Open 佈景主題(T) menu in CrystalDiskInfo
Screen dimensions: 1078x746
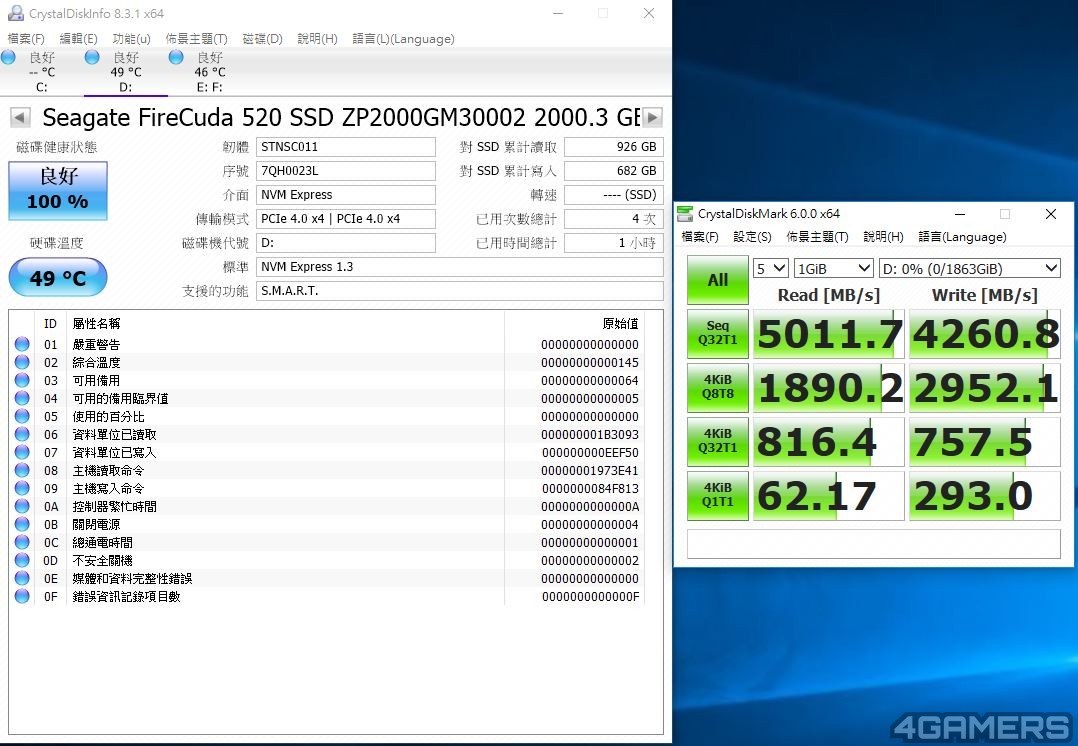coord(196,39)
